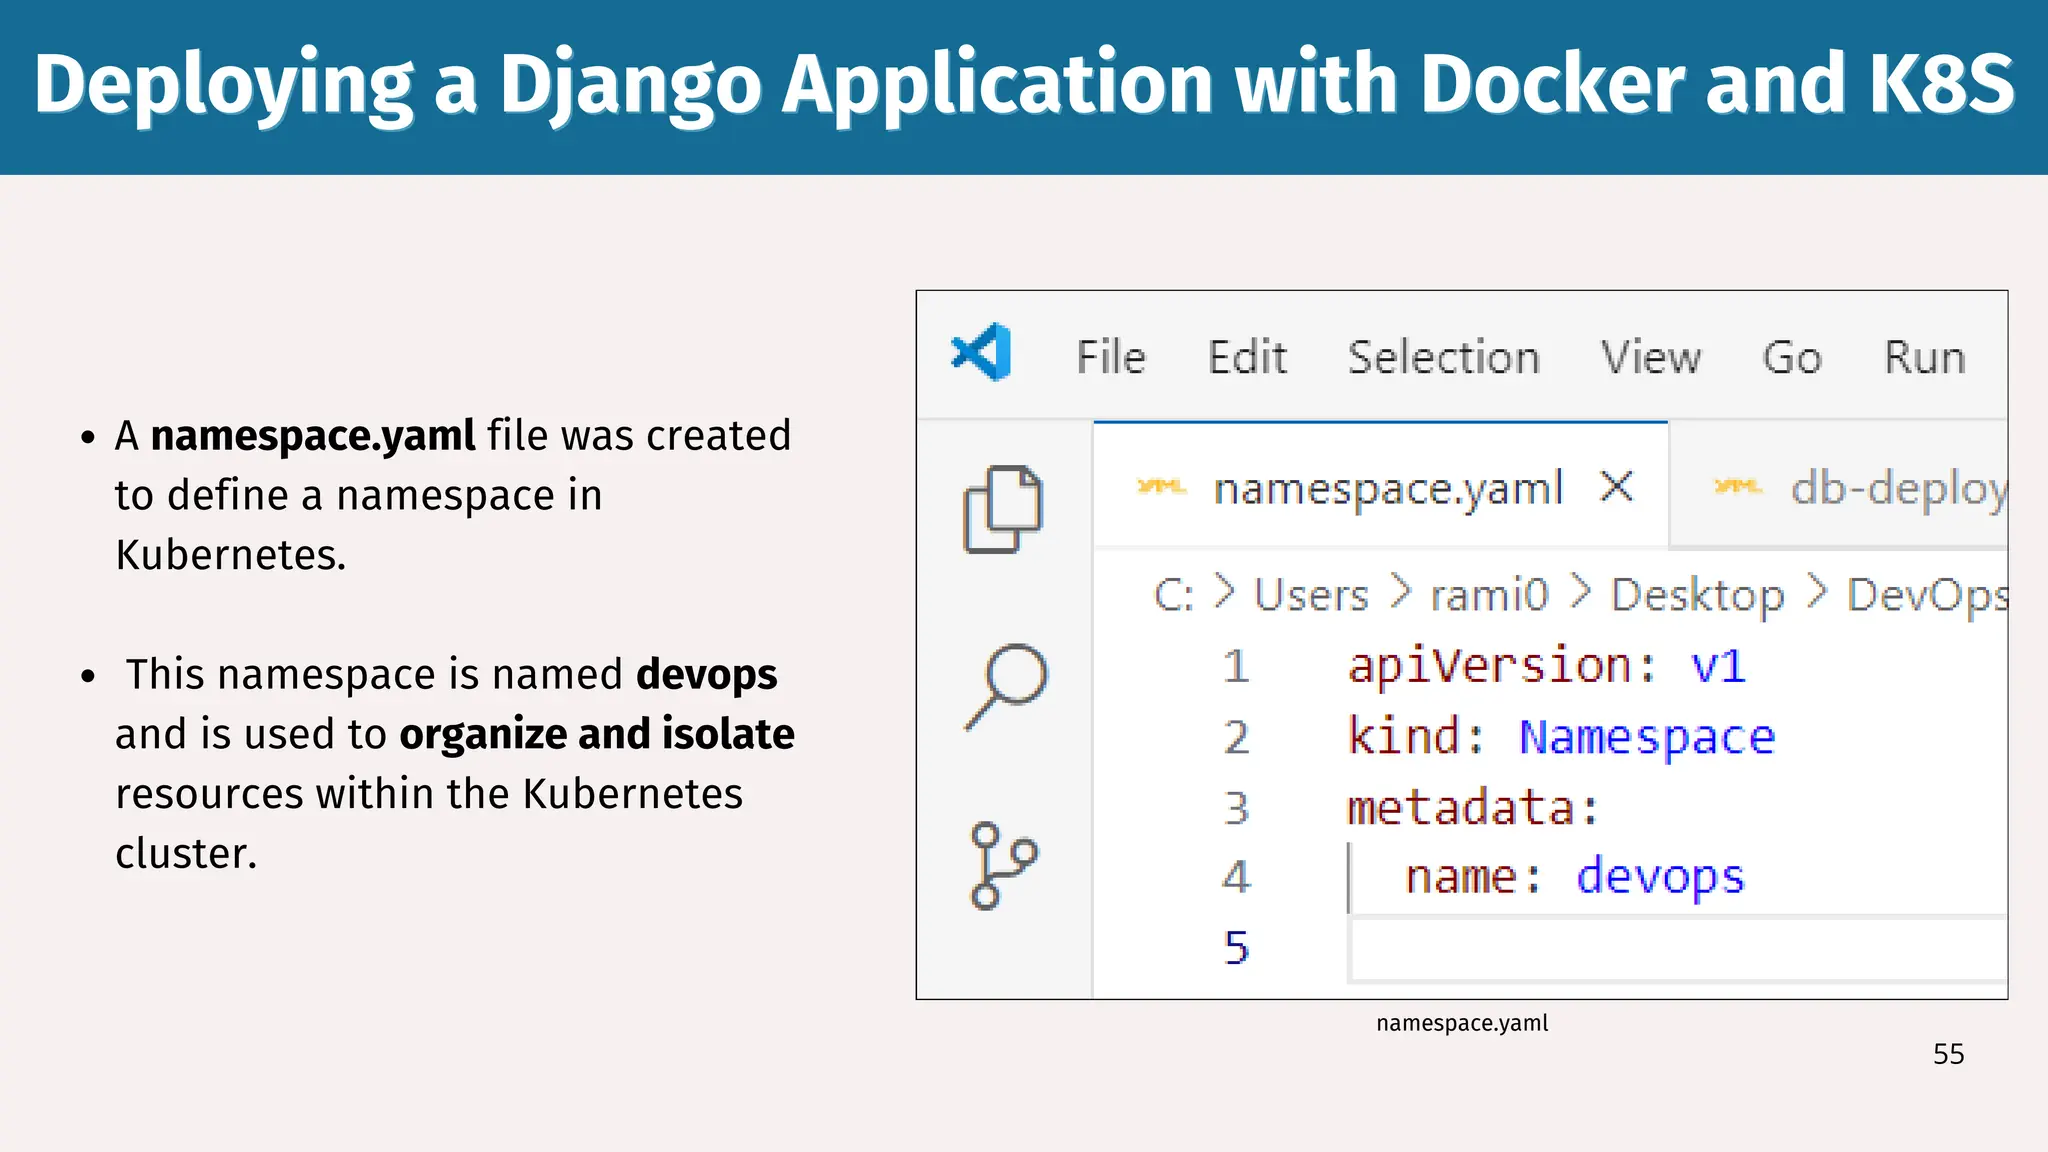This screenshot has height=1152, width=2048.
Task: Expand the Desktop breadcrumb segment
Action: click(1697, 596)
